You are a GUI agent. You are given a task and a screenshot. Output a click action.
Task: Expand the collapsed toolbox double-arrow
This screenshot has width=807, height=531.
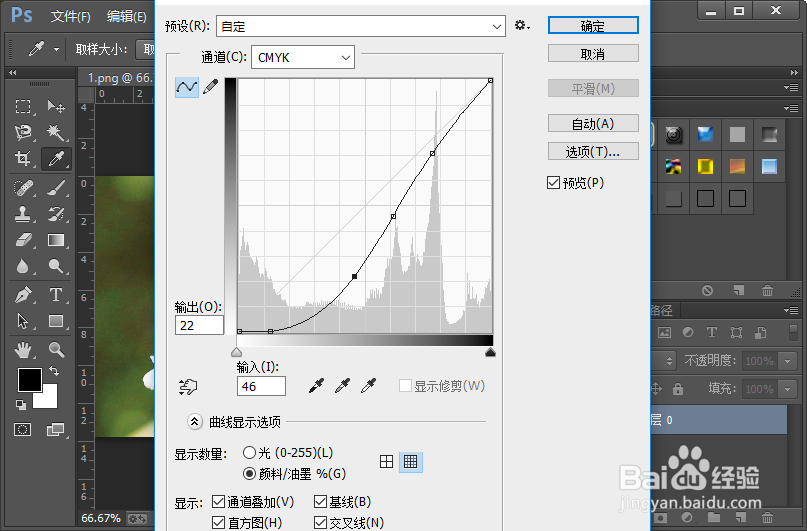(13, 73)
